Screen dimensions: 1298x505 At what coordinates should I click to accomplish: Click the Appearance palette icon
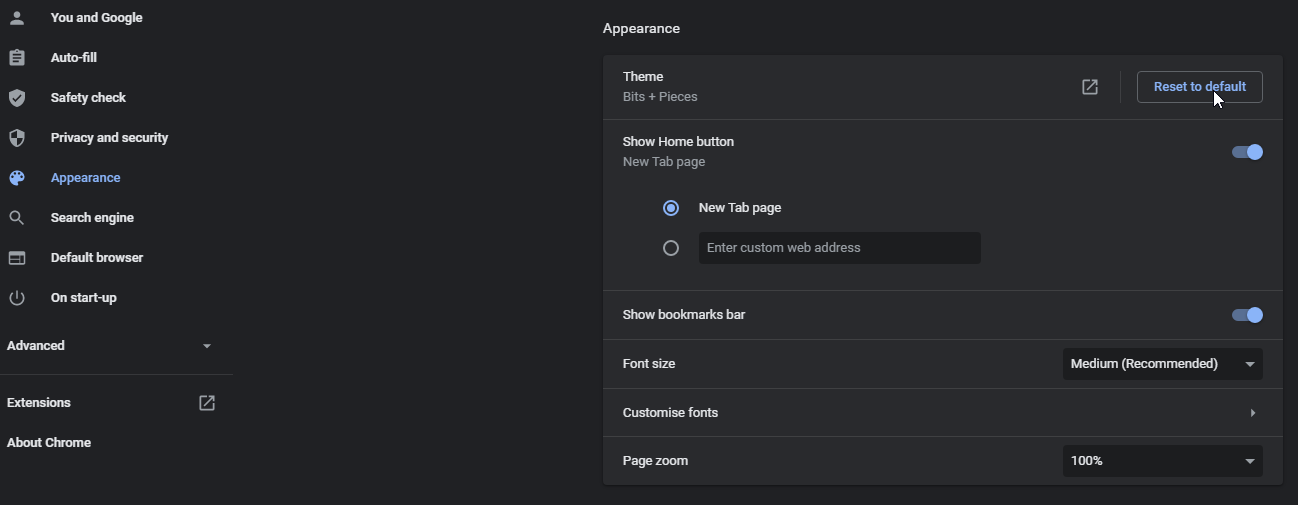click(x=16, y=178)
